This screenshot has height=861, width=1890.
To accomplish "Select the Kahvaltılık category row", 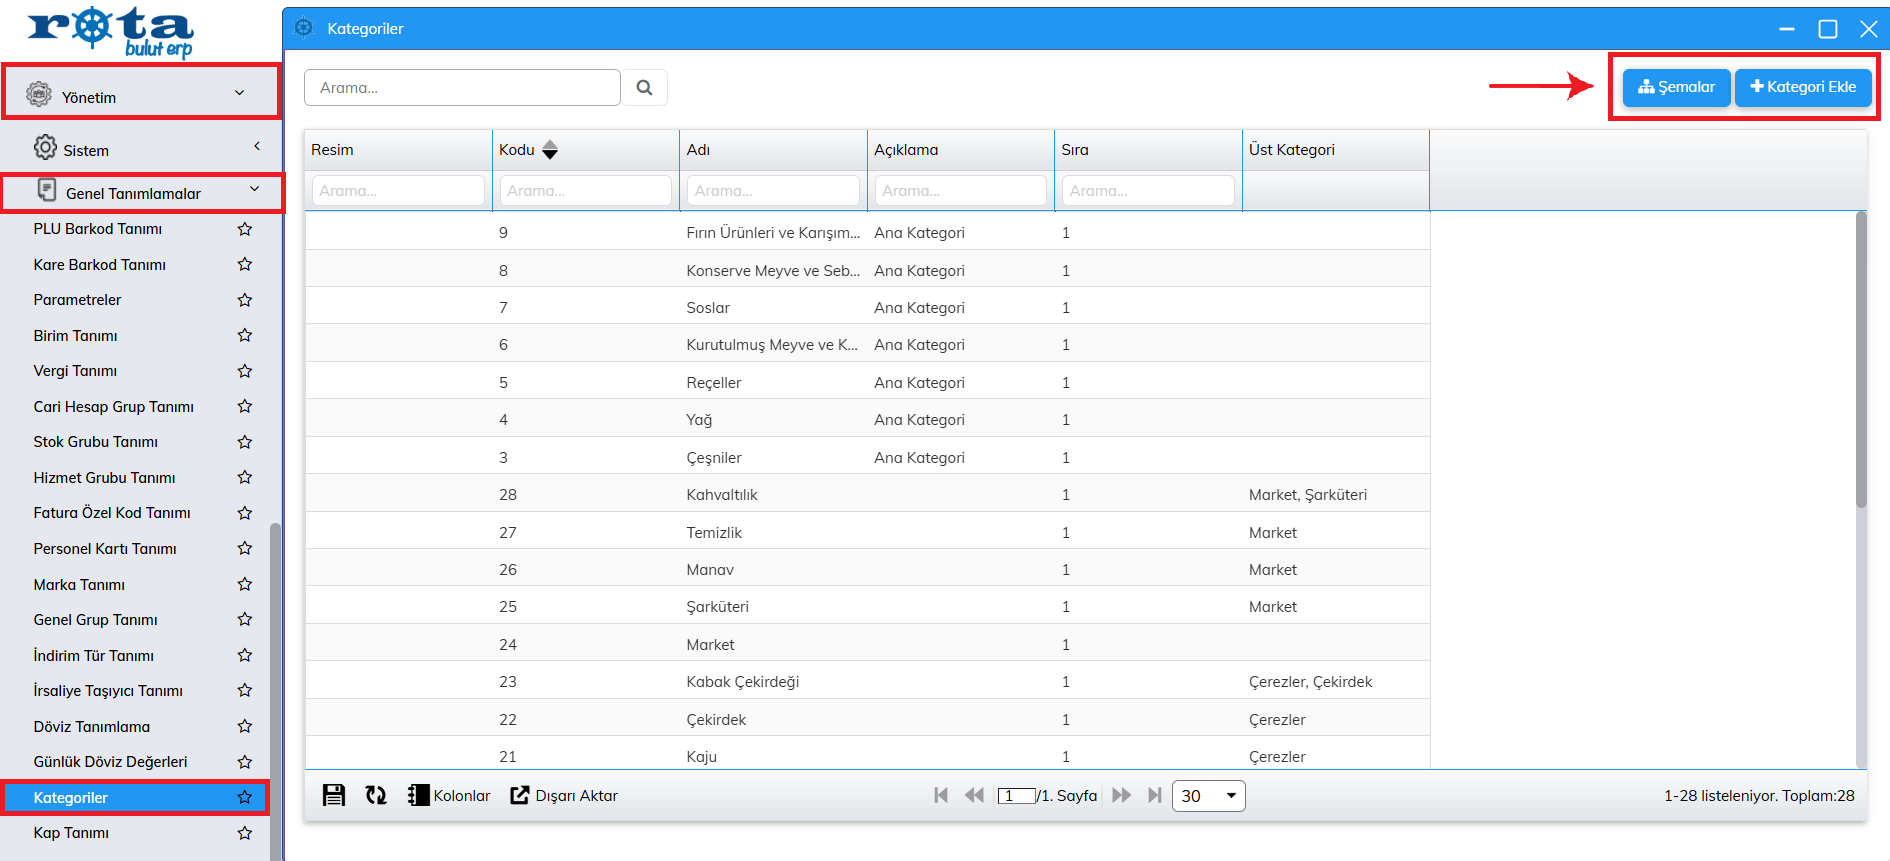I will pyautogui.click(x=867, y=494).
